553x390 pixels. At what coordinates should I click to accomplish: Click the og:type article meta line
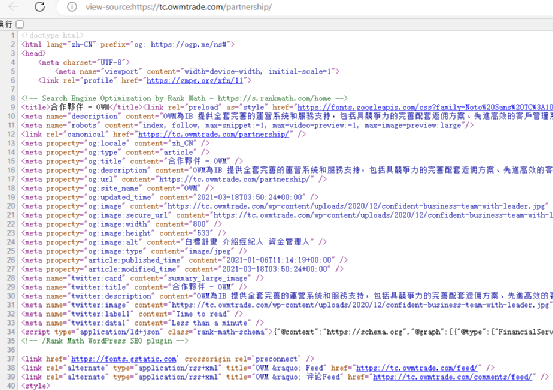[115, 152]
